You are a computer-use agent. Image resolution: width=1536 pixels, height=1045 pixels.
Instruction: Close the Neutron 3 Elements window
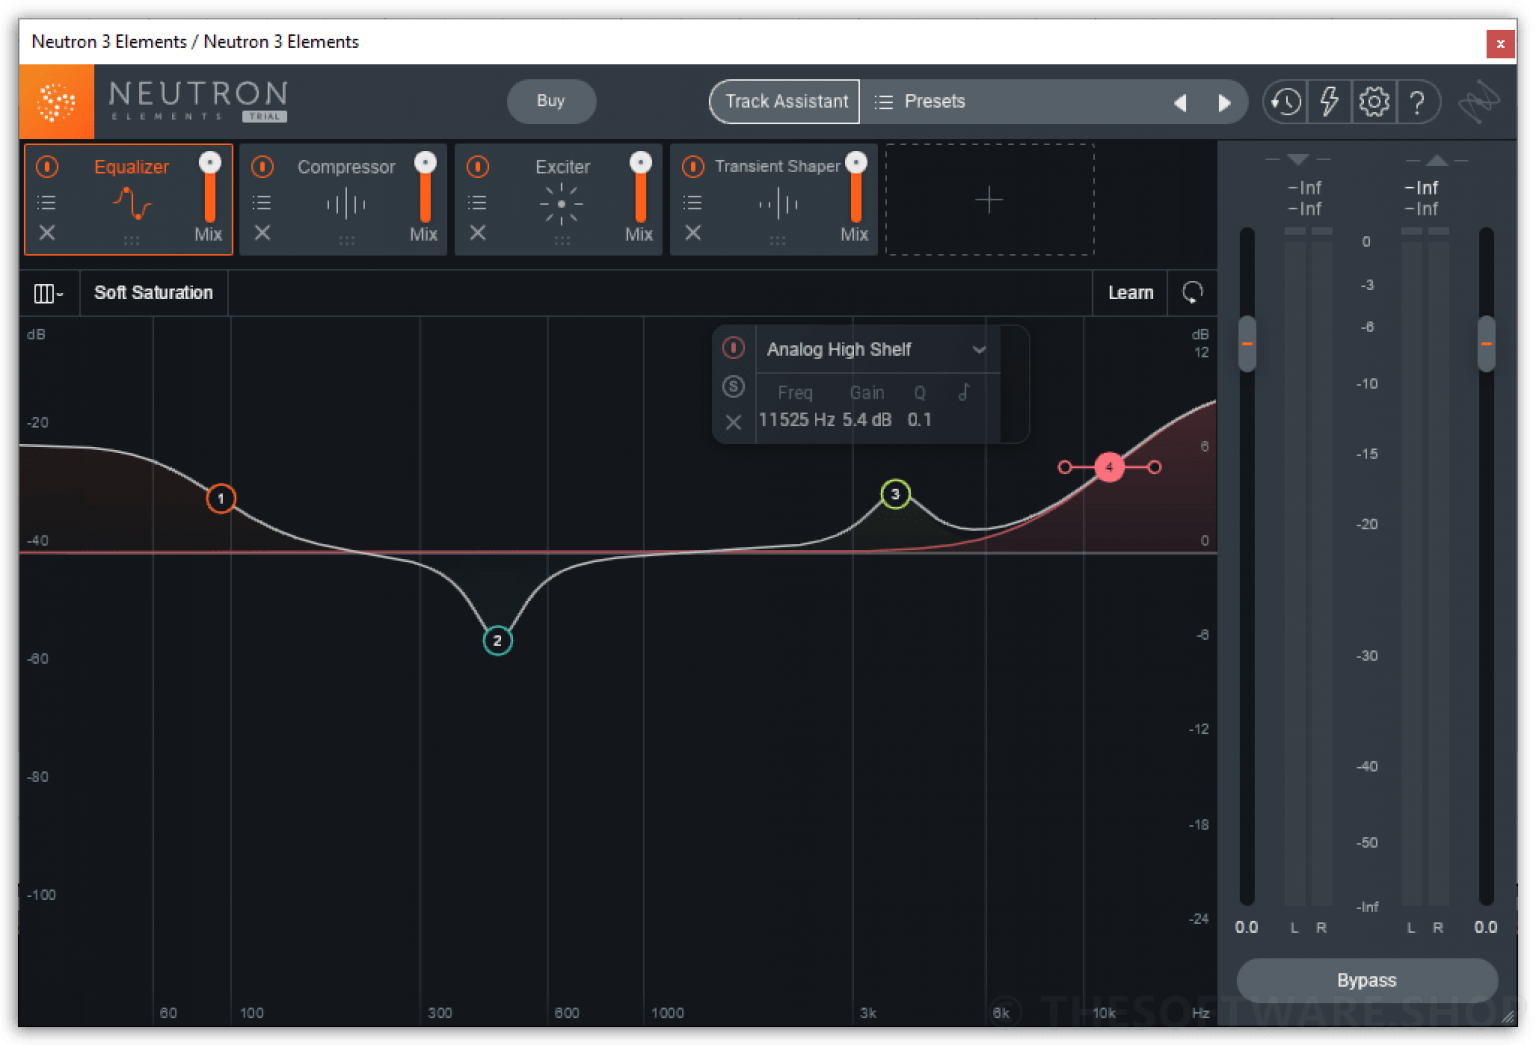pyautogui.click(x=1499, y=43)
